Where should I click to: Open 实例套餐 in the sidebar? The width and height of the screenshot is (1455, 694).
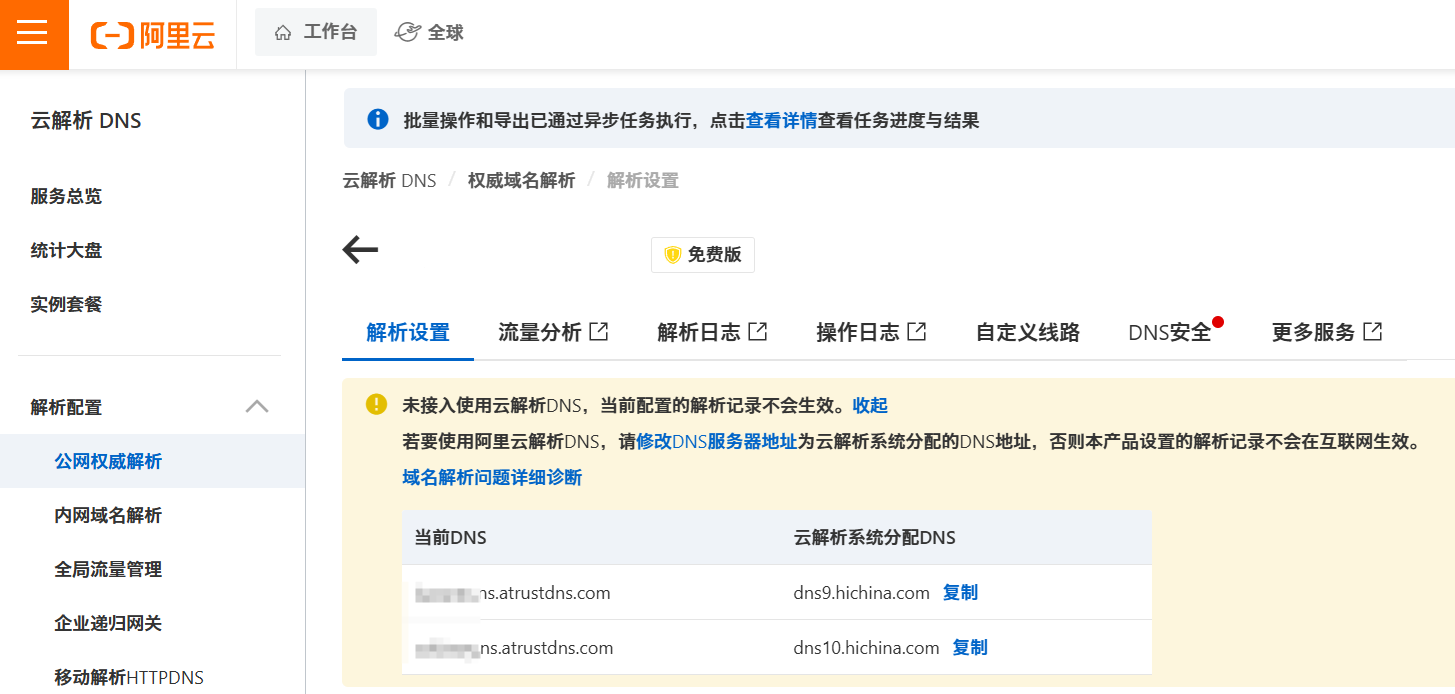point(66,304)
